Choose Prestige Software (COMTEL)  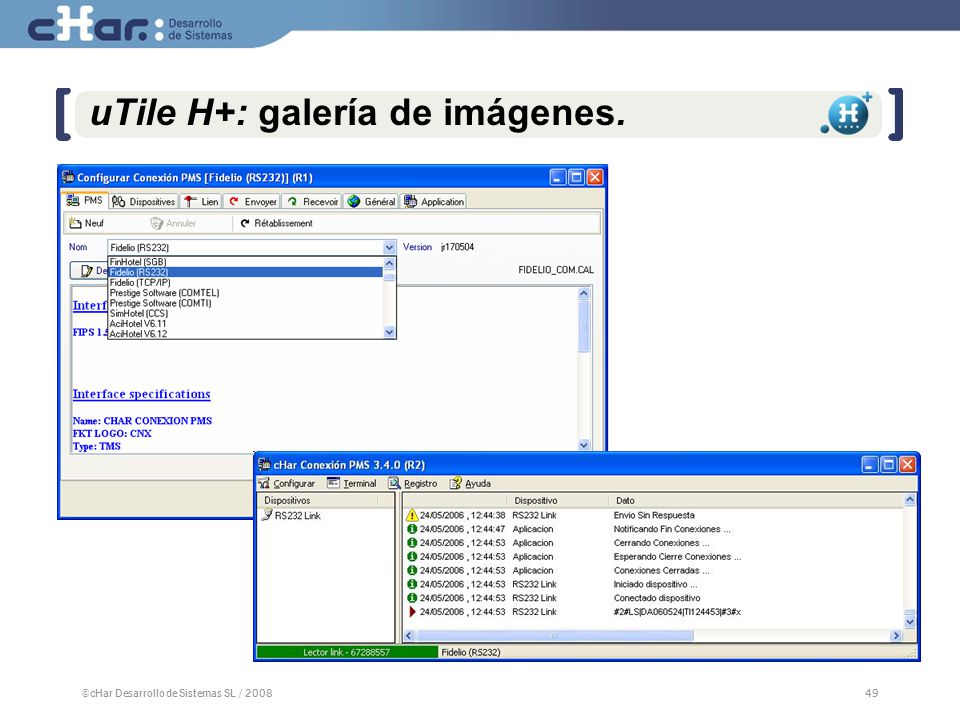pyautogui.click(x=245, y=293)
